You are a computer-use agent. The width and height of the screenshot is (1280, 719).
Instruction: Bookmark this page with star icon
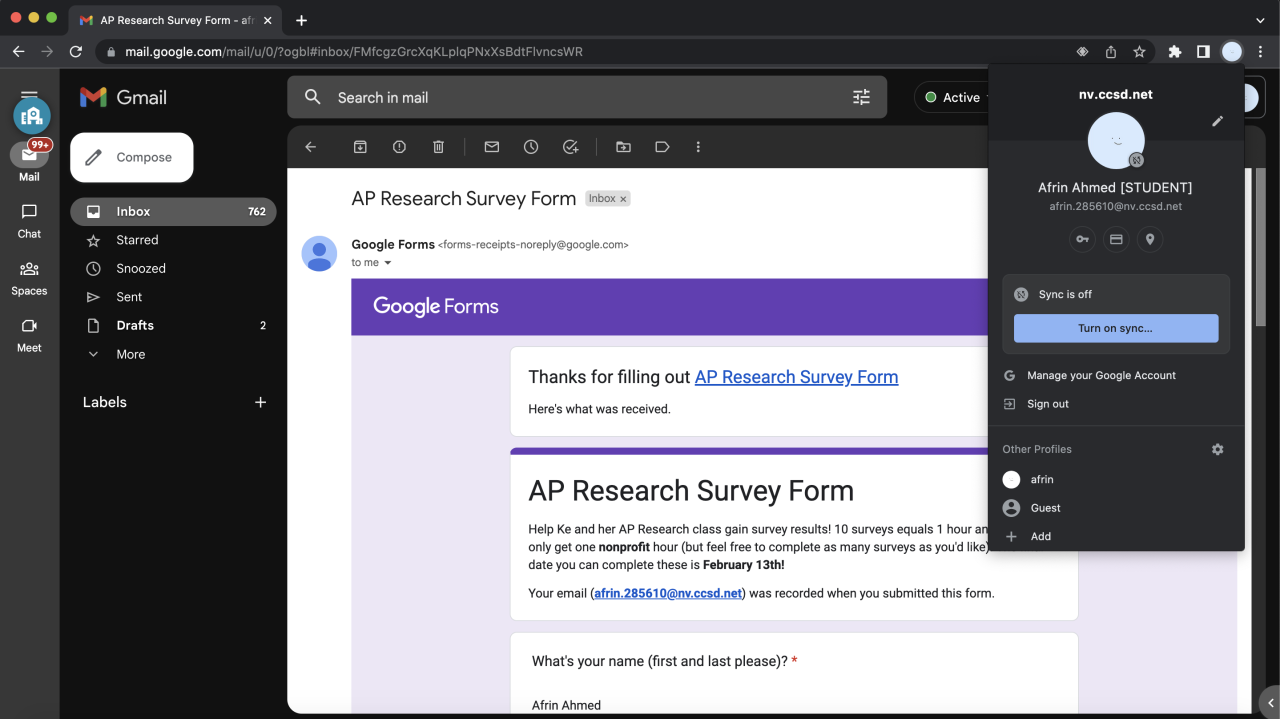(1139, 51)
